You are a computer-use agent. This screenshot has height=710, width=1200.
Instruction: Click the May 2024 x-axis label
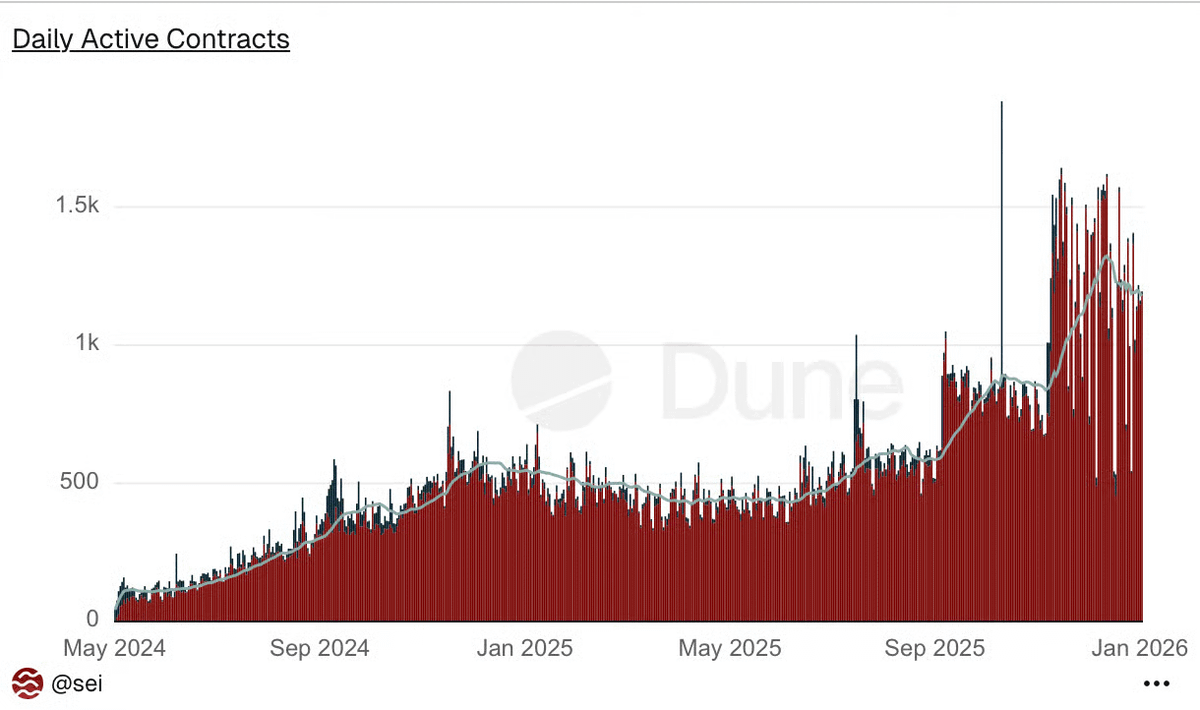click(115, 648)
